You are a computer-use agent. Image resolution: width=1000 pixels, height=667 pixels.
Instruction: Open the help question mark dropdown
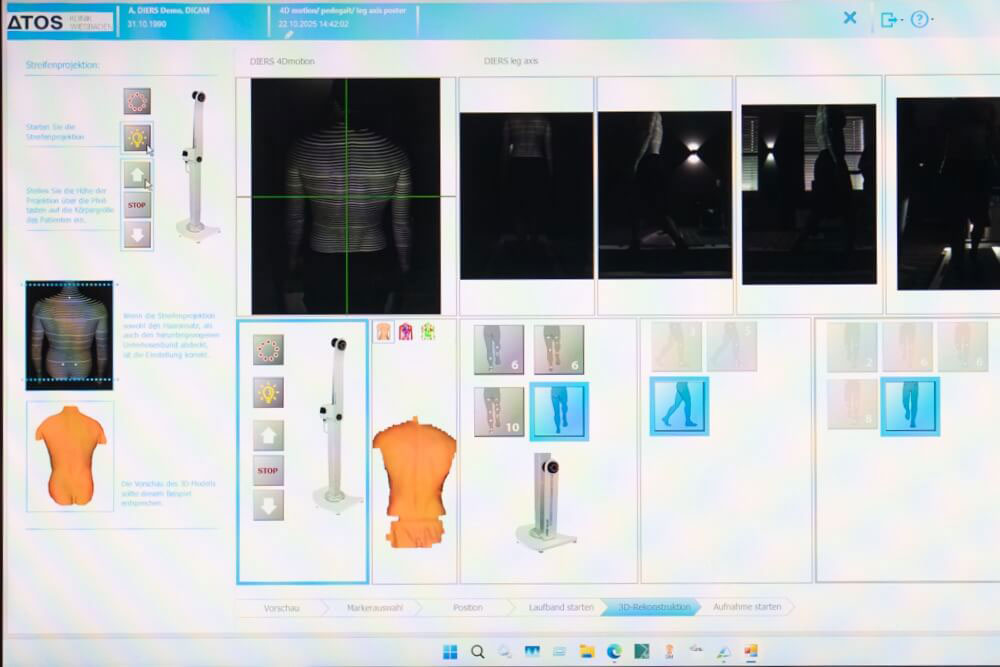(921, 19)
